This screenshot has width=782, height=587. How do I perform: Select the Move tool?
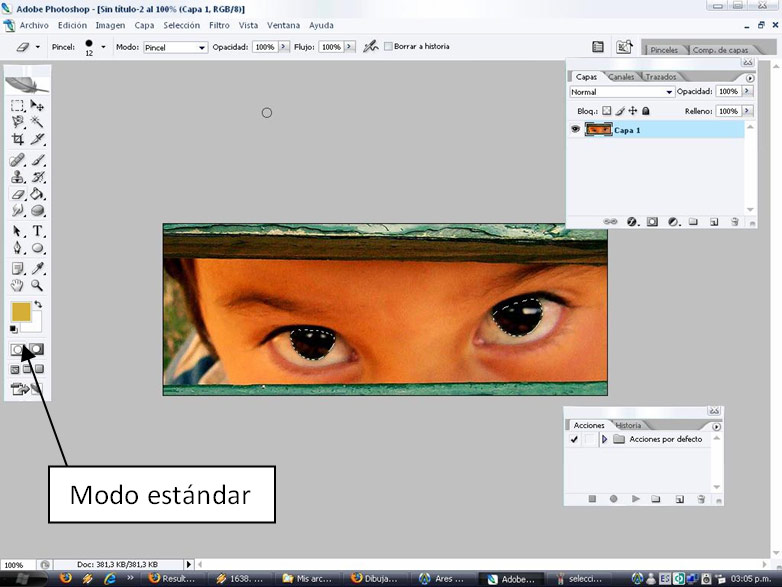click(x=37, y=105)
